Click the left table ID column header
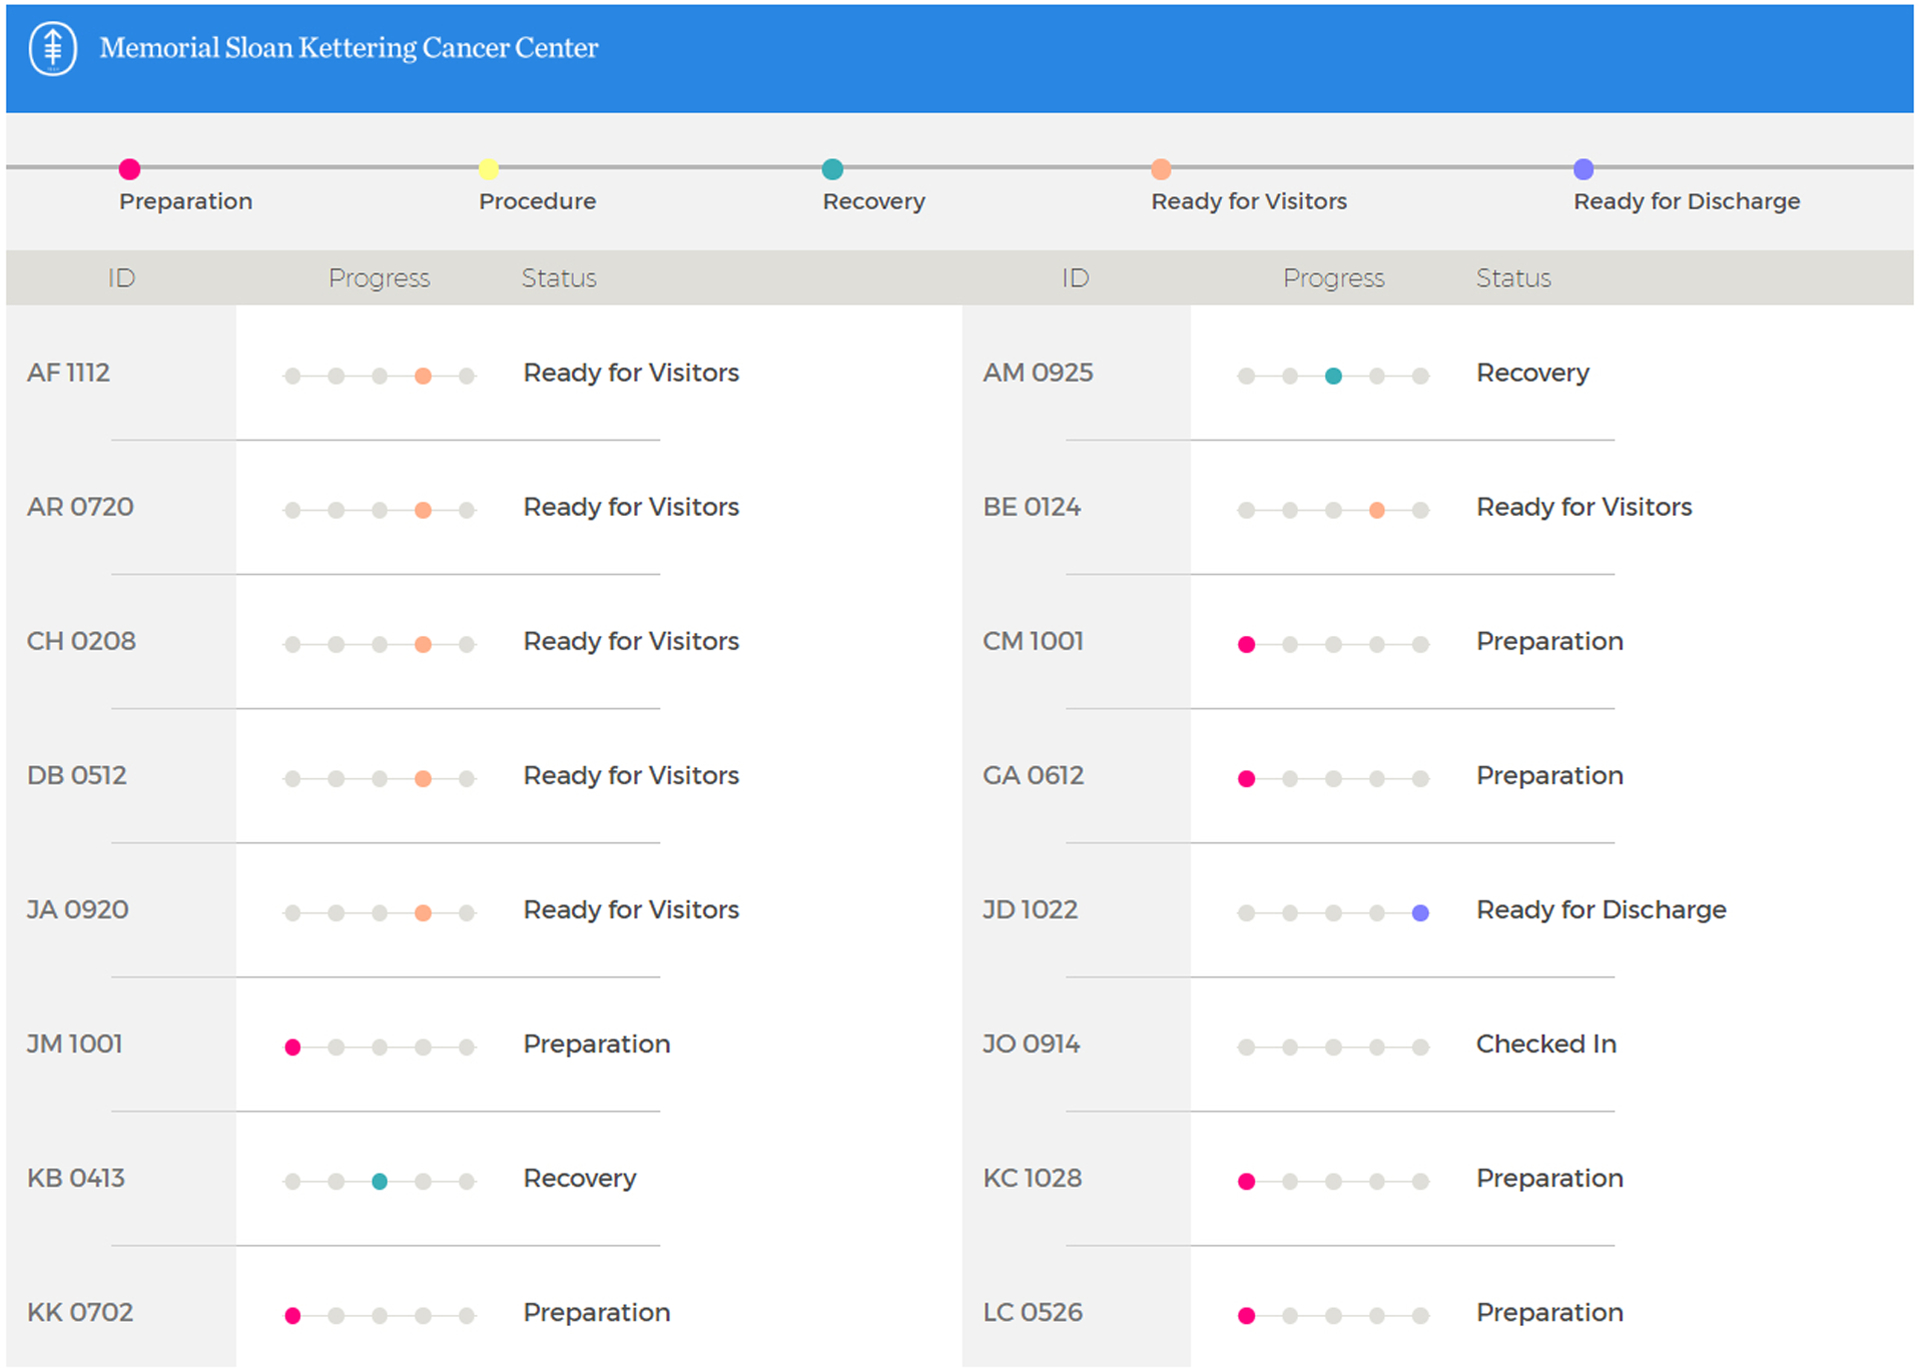This screenshot has height=1370, width=1920. pos(121,278)
